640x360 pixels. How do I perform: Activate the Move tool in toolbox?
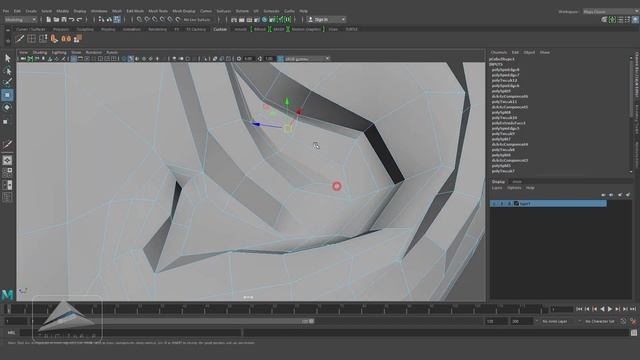click(x=7, y=95)
